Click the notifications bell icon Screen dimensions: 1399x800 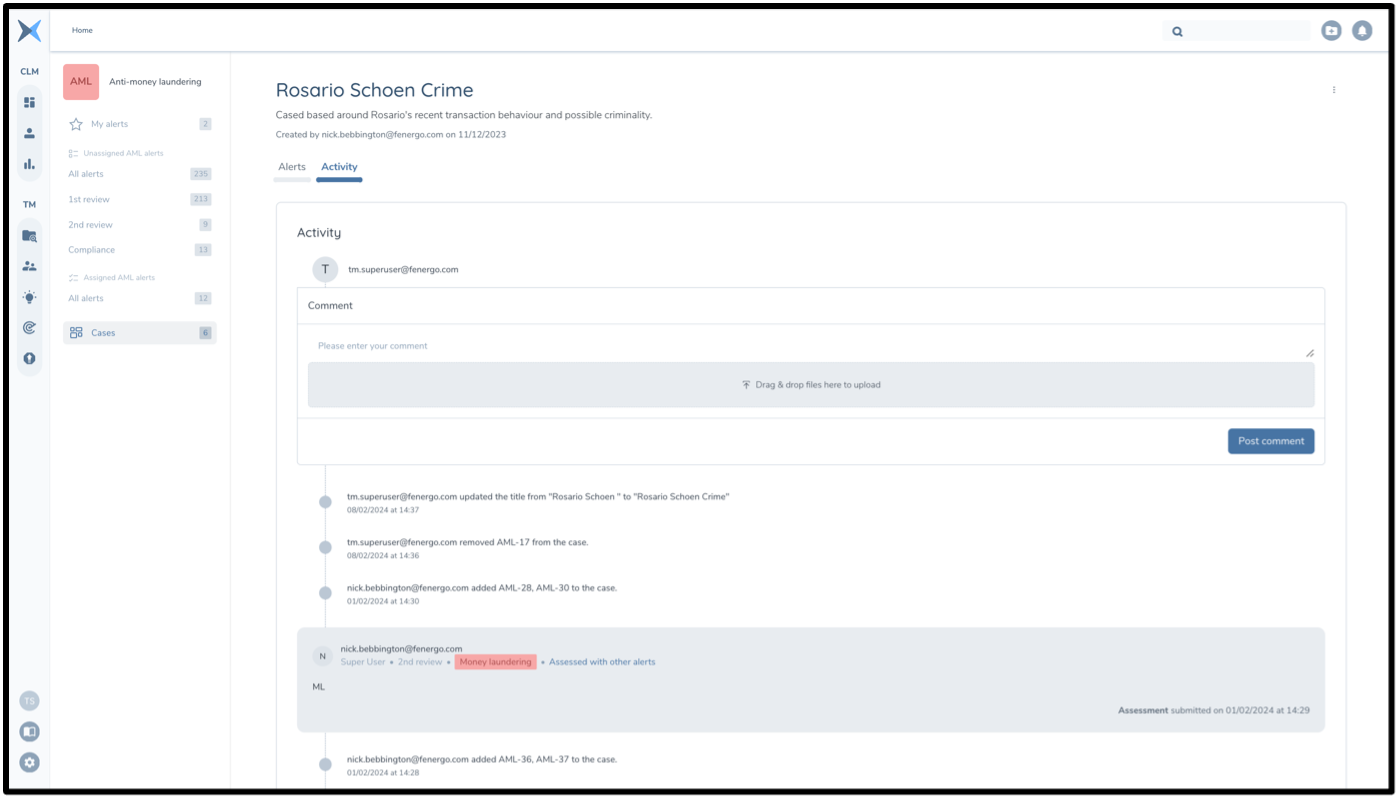1361,31
